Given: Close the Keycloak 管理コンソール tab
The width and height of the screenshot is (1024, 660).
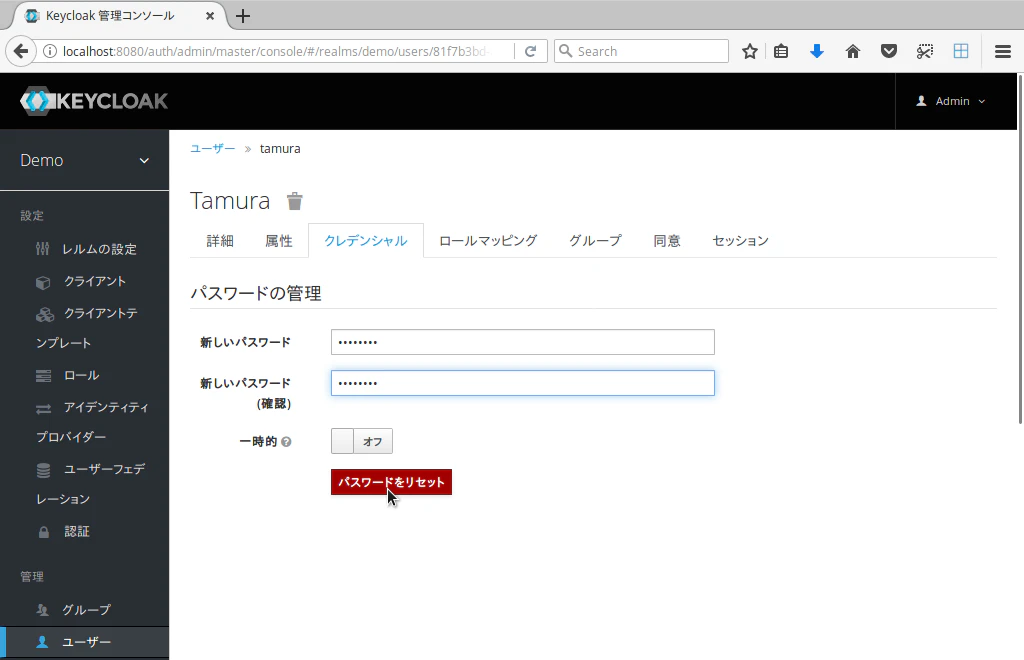Looking at the screenshot, I should point(210,16).
